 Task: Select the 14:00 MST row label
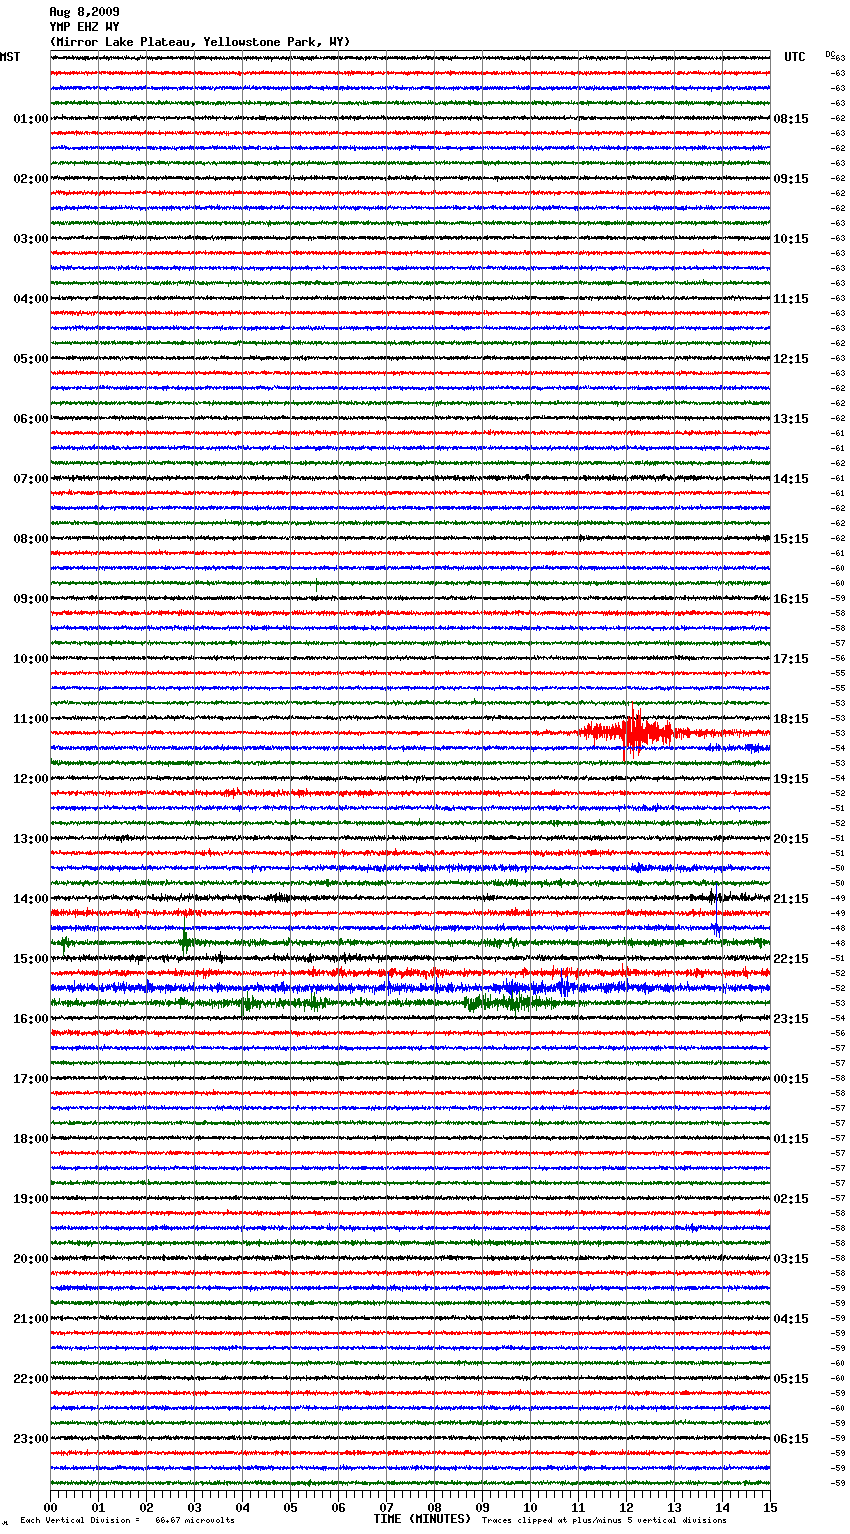pos(31,899)
